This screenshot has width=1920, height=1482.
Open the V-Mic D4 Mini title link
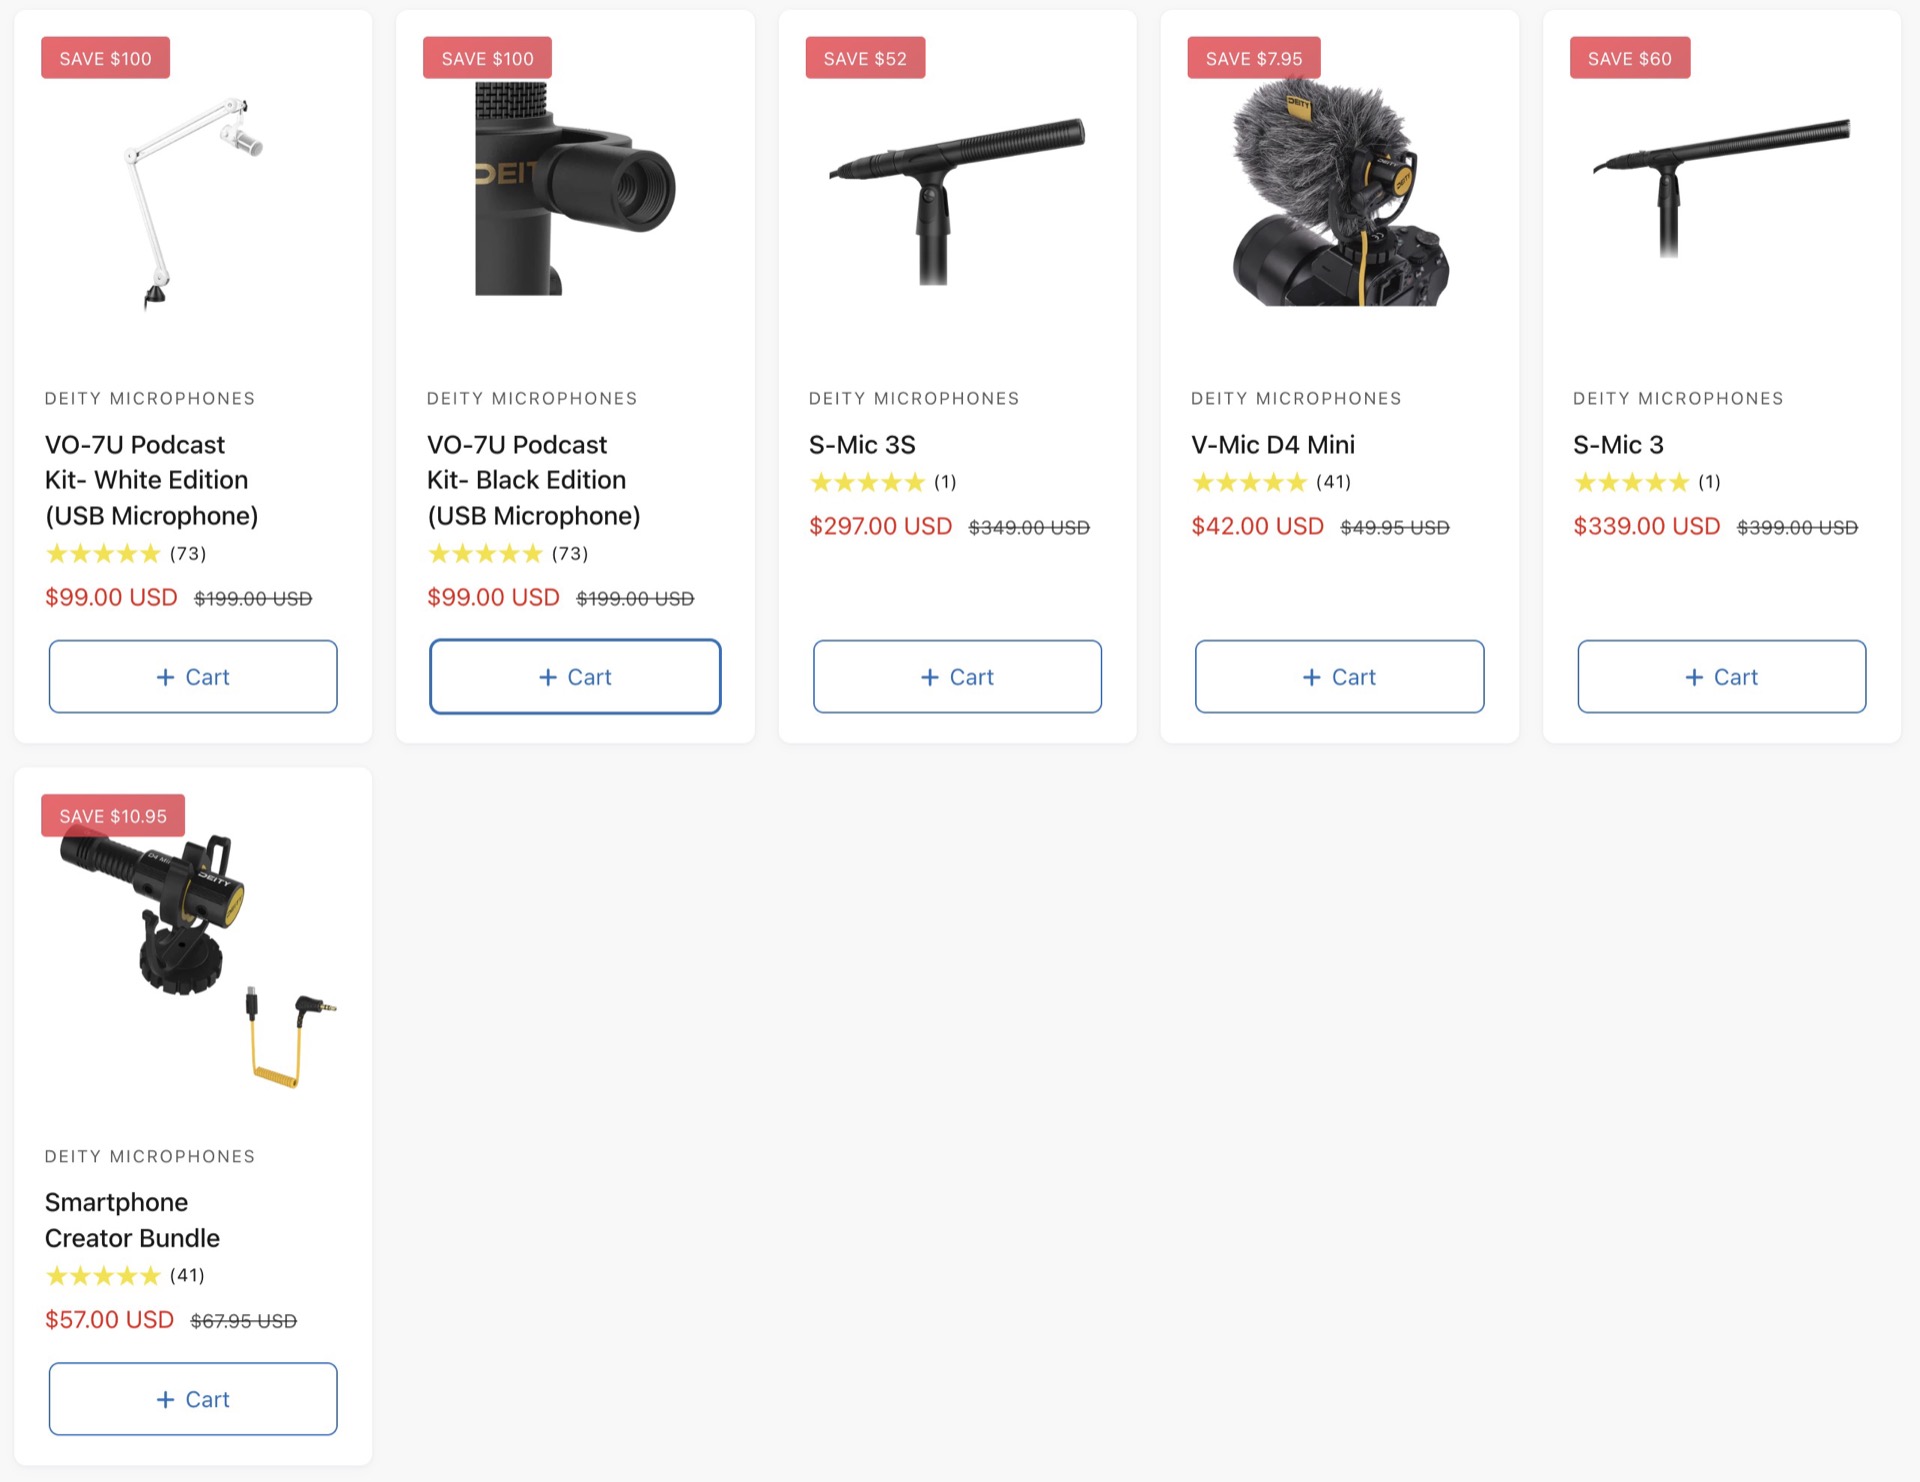coord(1273,445)
